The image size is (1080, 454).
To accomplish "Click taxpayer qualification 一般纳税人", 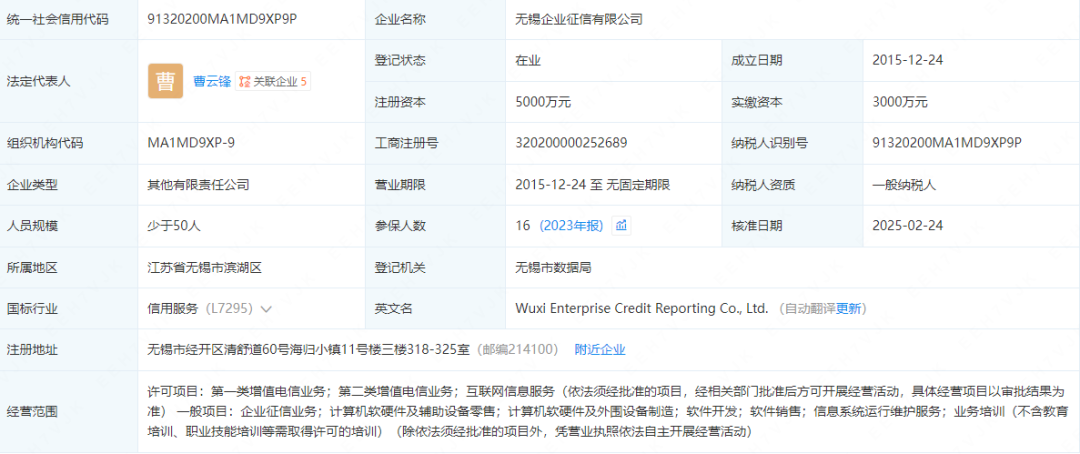I will [904, 185].
